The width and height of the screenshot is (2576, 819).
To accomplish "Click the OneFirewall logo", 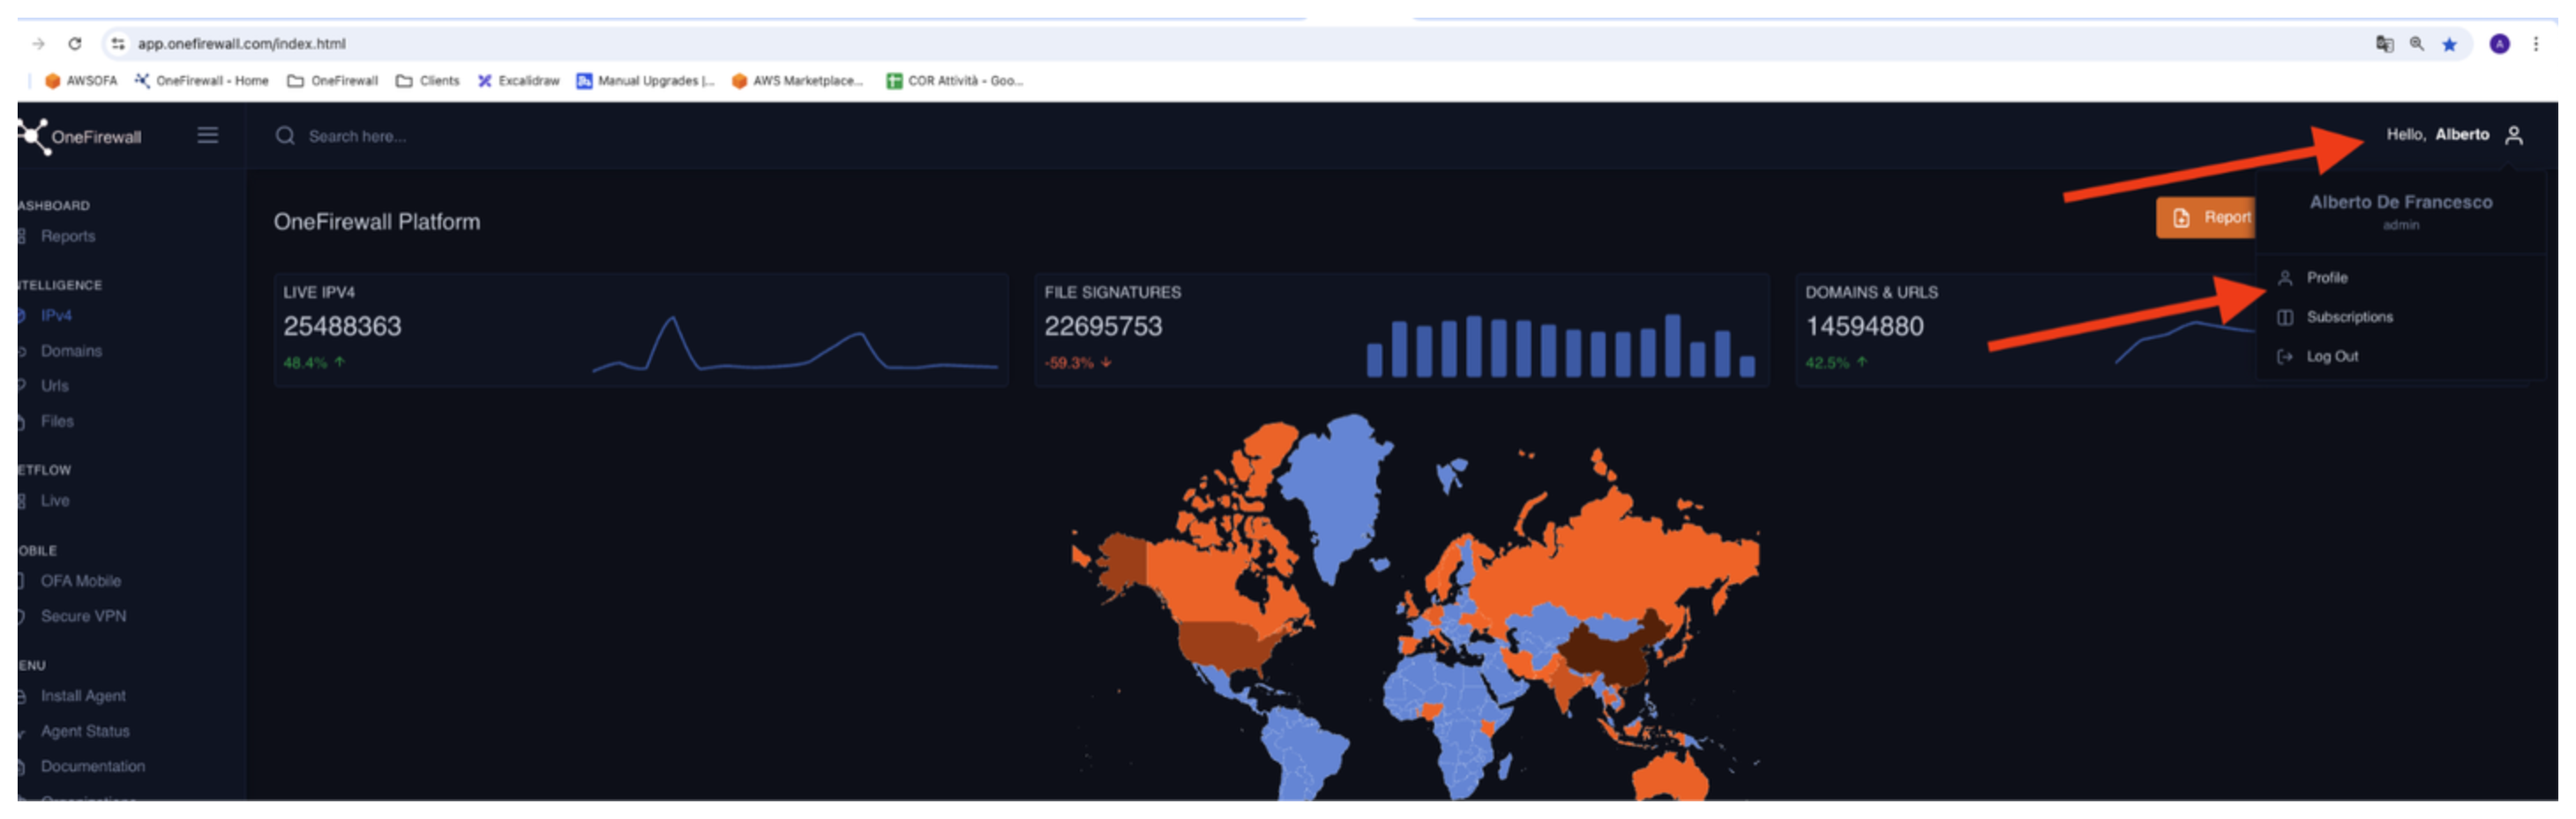I will click(x=80, y=137).
